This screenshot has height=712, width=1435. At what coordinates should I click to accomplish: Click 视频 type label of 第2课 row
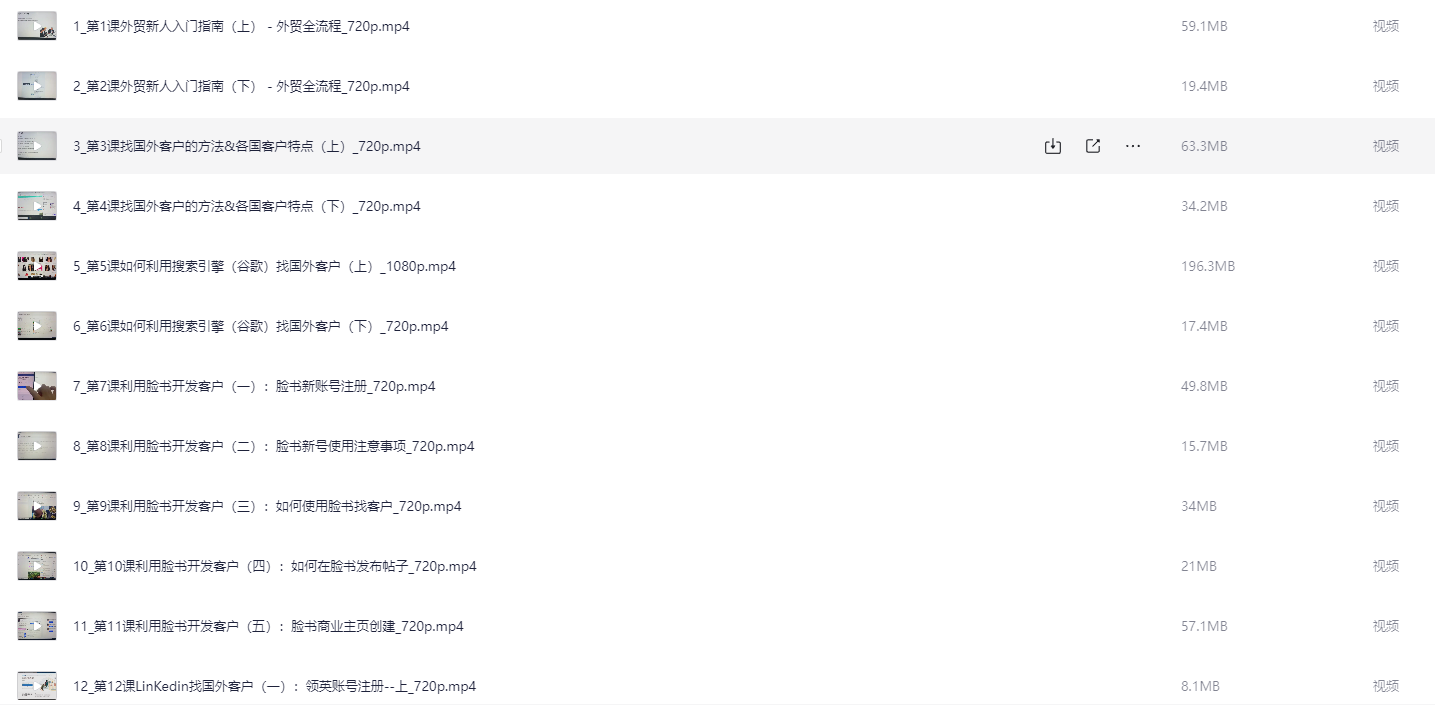(x=1385, y=86)
